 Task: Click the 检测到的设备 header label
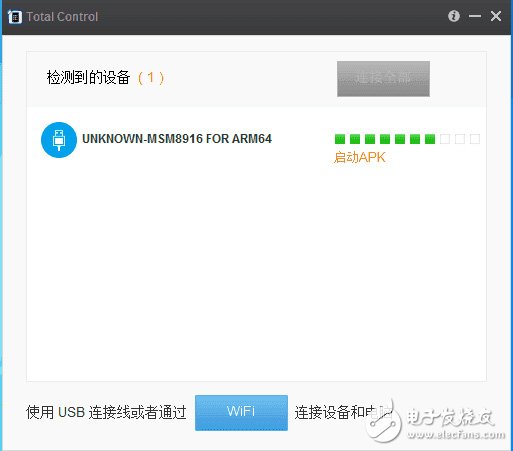(88, 77)
